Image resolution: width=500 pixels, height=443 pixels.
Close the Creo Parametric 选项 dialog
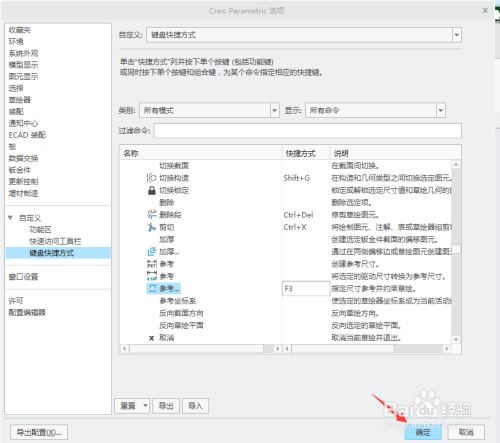click(485, 11)
